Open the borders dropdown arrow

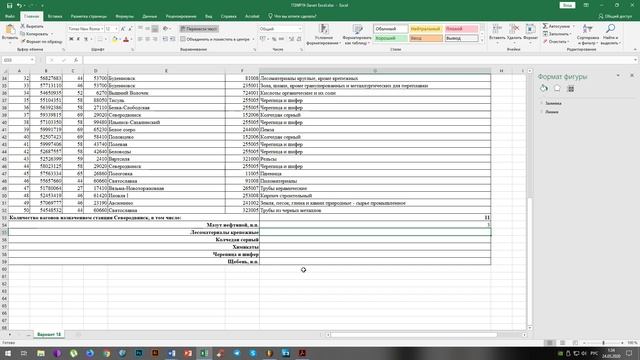point(105,40)
